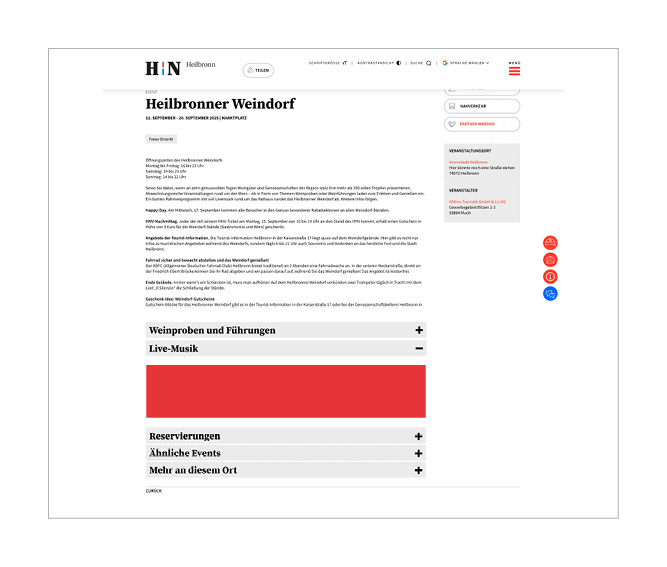Click the Teilen share button
Image resolution: width=667 pixels, height=567 pixels.
tap(258, 70)
